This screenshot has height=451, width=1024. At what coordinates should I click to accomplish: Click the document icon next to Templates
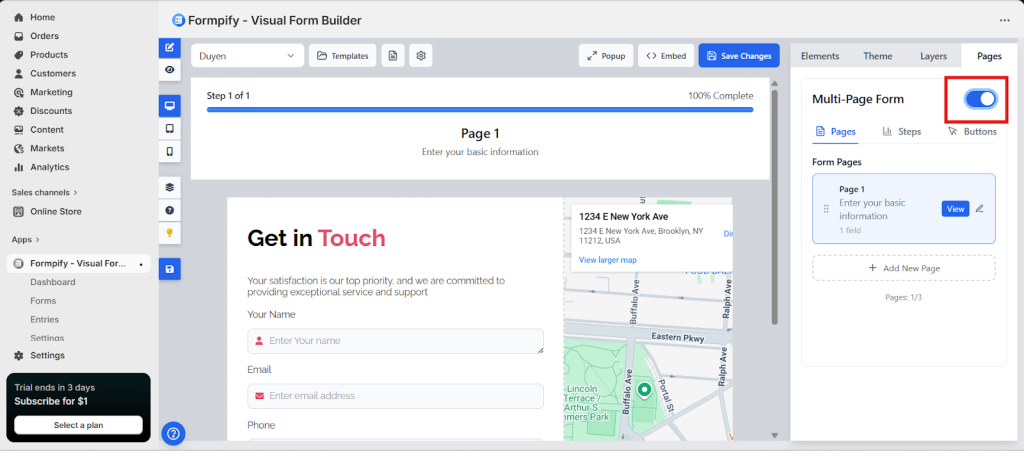click(393, 56)
